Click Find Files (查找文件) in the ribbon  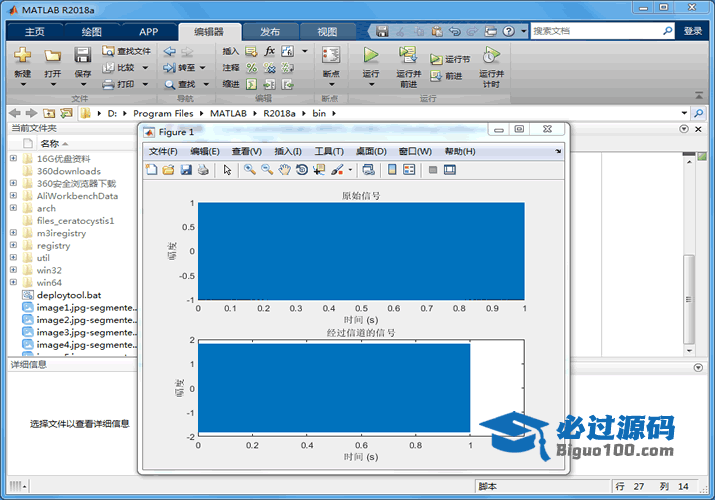[127, 51]
